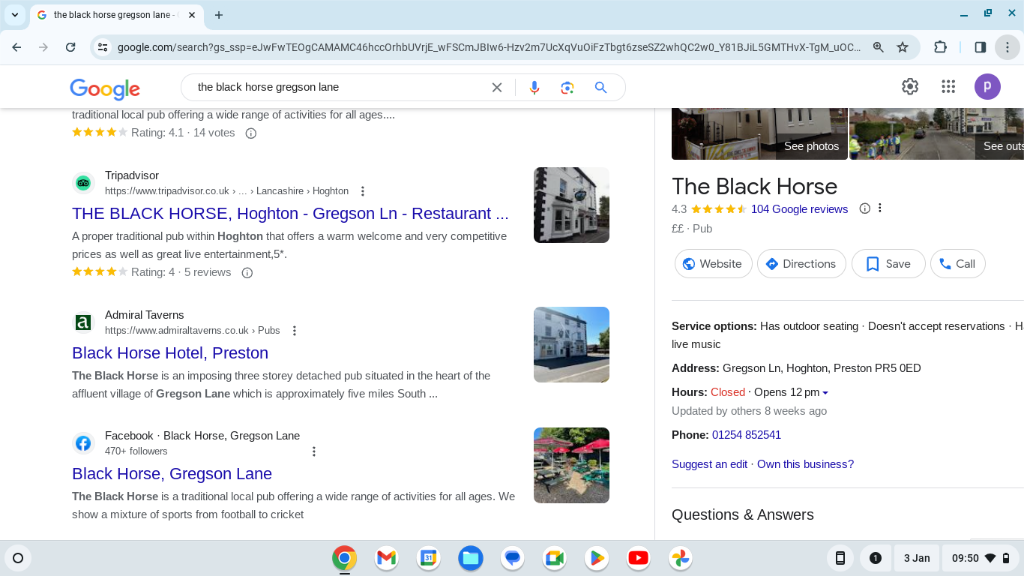Launch YouTube from the shelf
The width and height of the screenshot is (1024, 576).
point(638,558)
